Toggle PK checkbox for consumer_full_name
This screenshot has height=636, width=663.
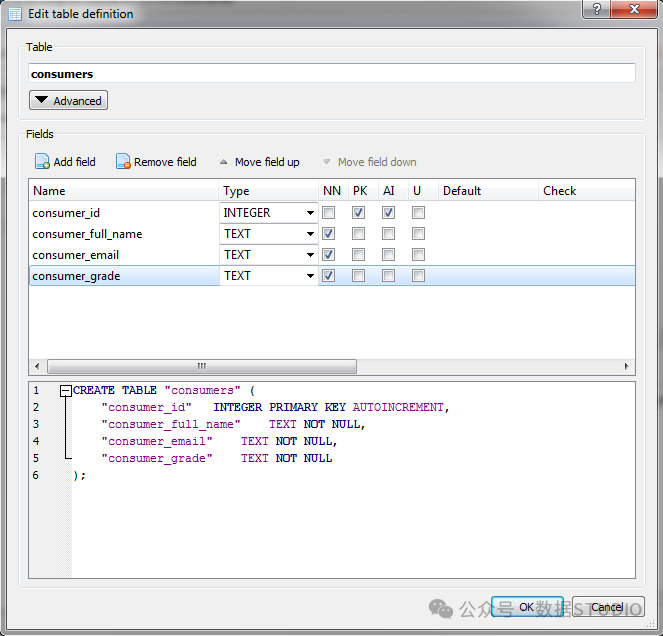[x=359, y=234]
